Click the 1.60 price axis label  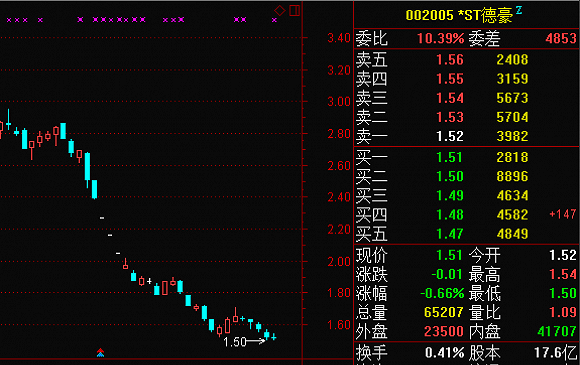pyautogui.click(x=339, y=325)
